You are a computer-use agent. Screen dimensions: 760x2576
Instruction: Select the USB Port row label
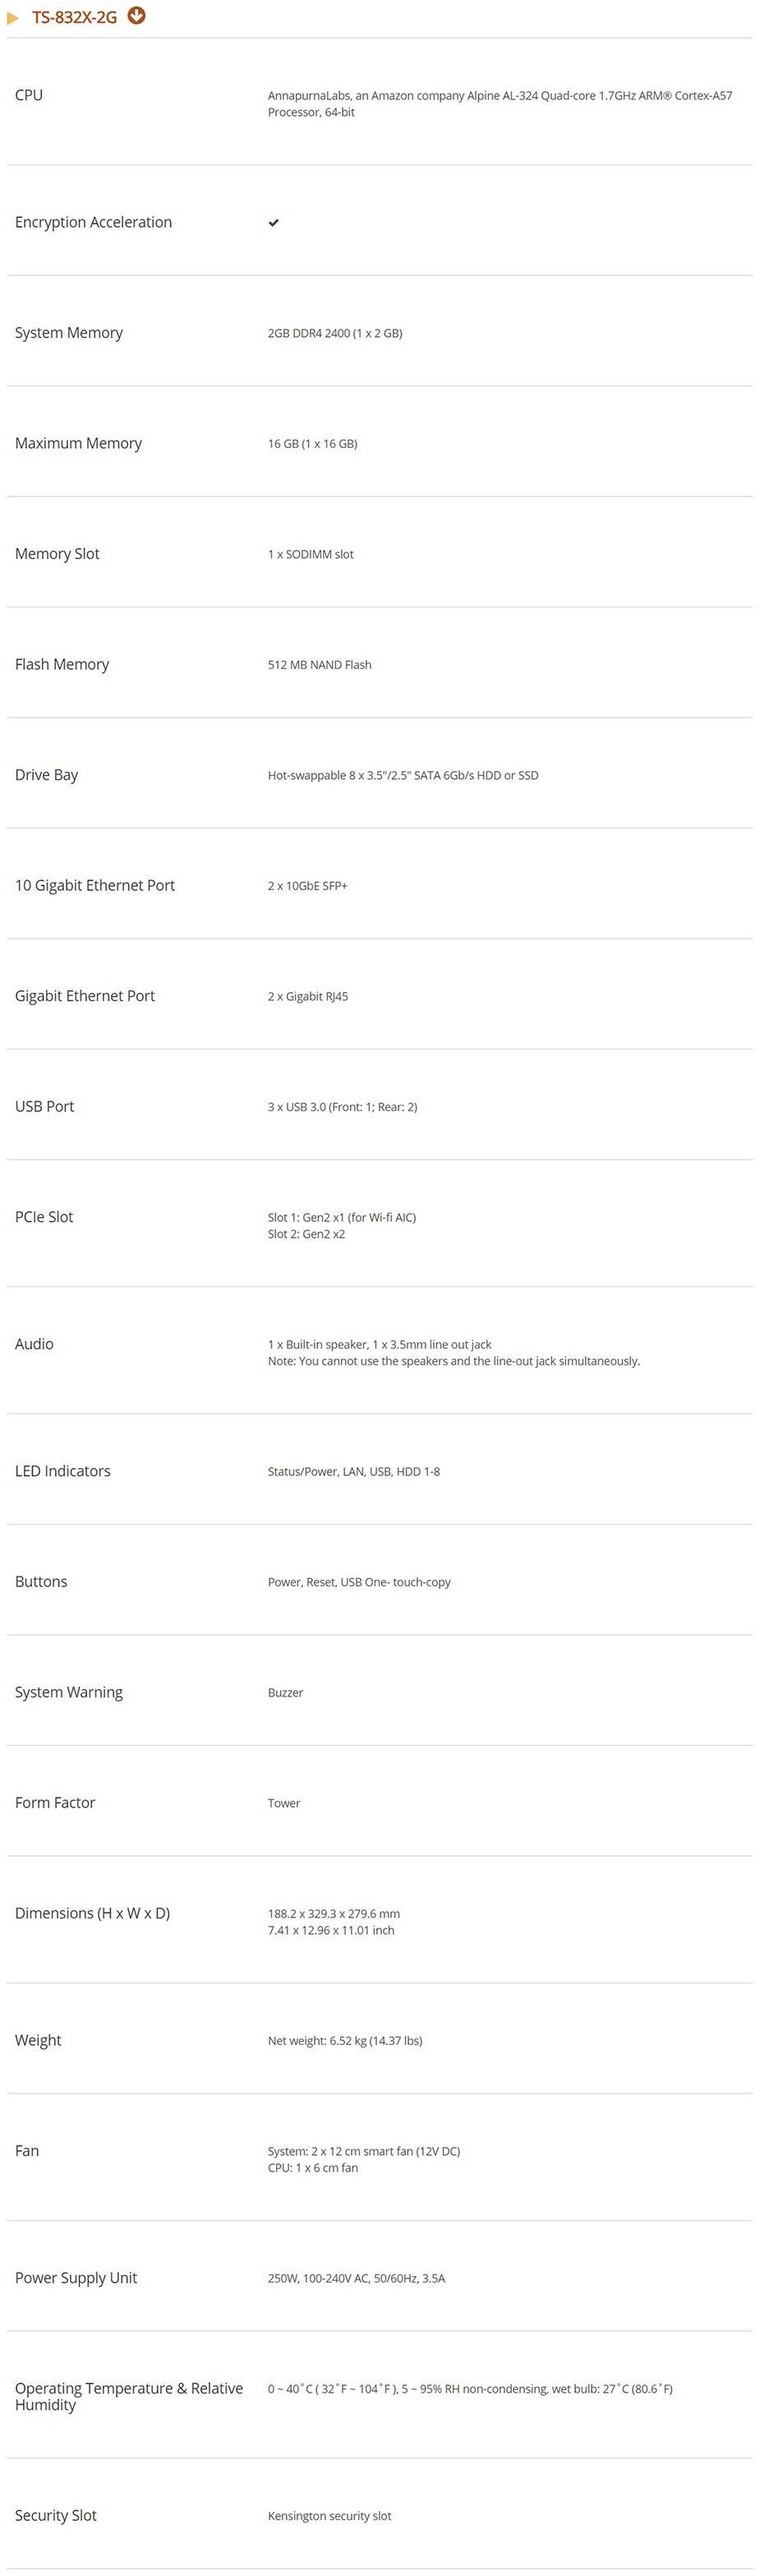pyautogui.click(x=44, y=1106)
